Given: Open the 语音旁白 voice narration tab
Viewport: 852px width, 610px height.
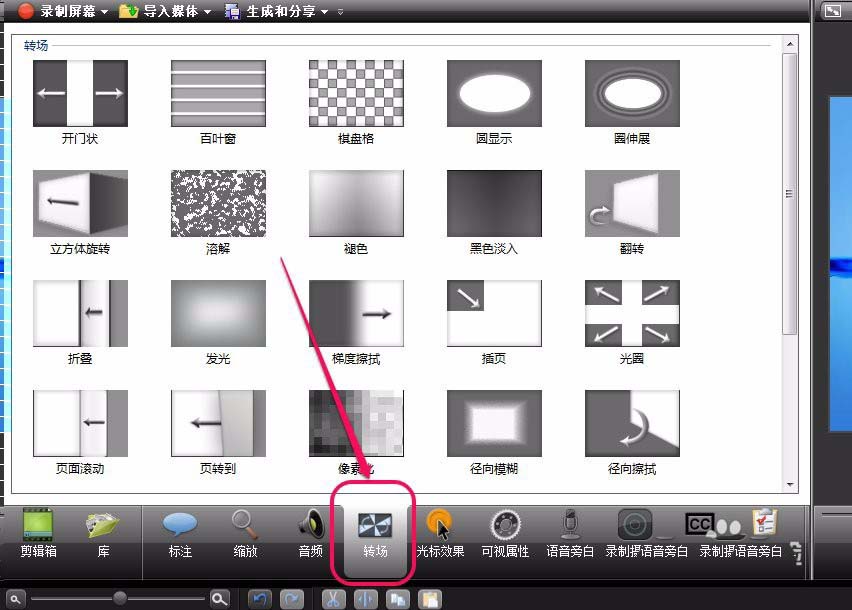Looking at the screenshot, I should coord(570,533).
